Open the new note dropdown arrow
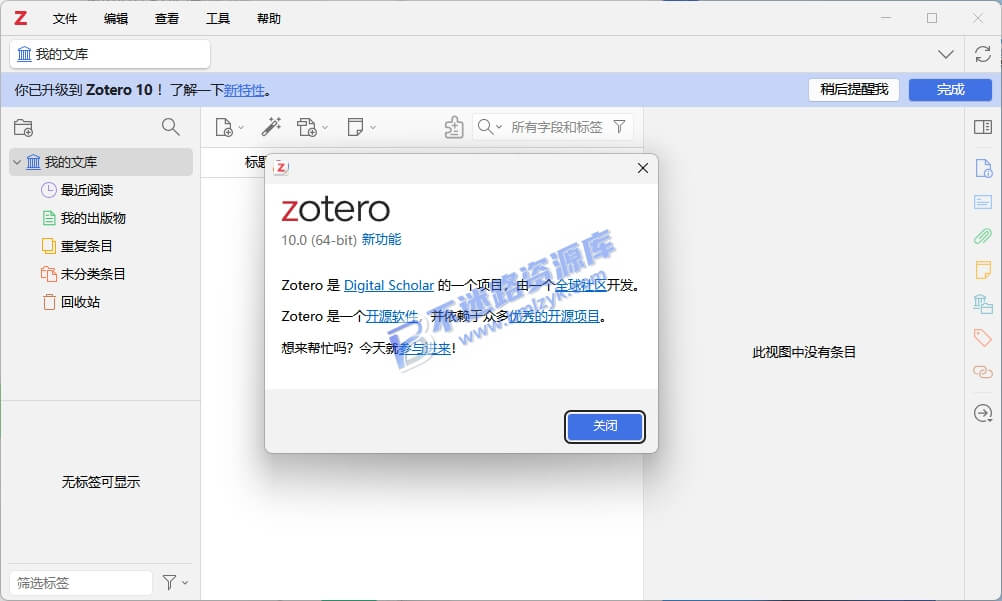The height and width of the screenshot is (601, 1002). 373,128
